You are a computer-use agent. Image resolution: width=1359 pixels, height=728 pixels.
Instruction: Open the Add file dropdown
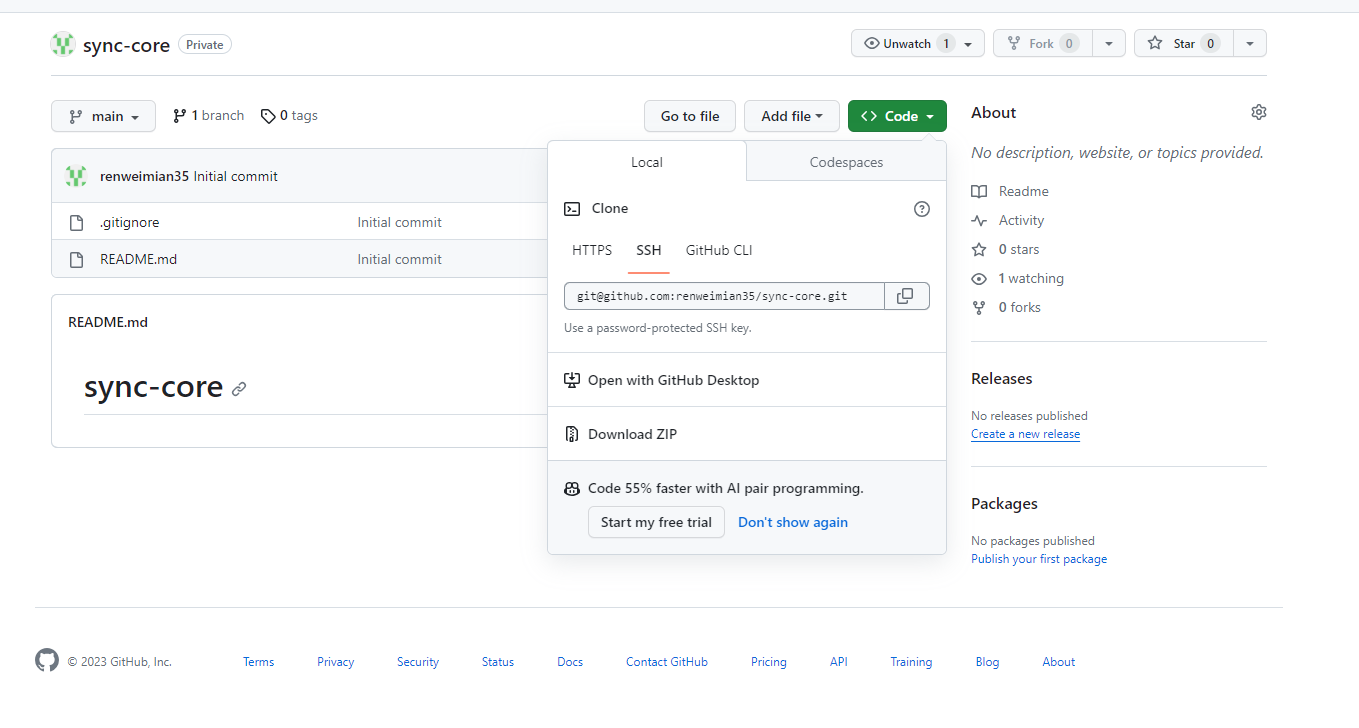(x=791, y=116)
